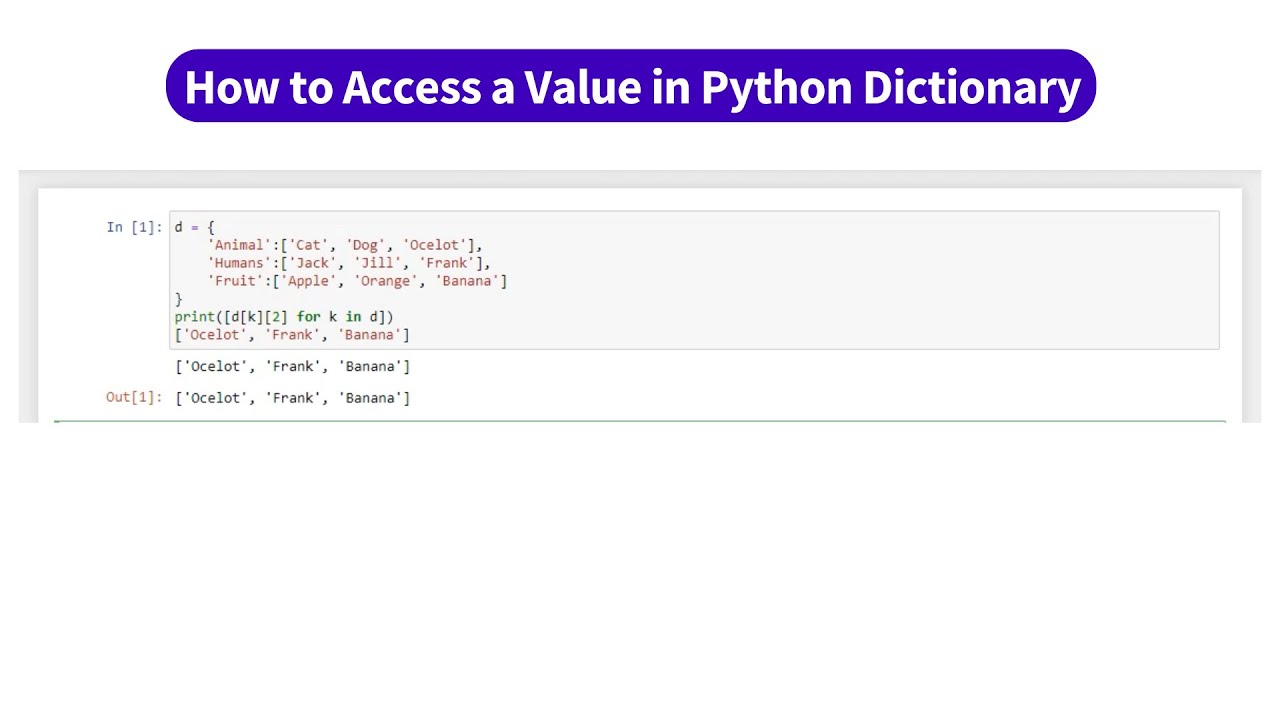Click the print([d[k][2] for k in d]) line
Viewport: 1280px width, 720px height.
point(284,317)
